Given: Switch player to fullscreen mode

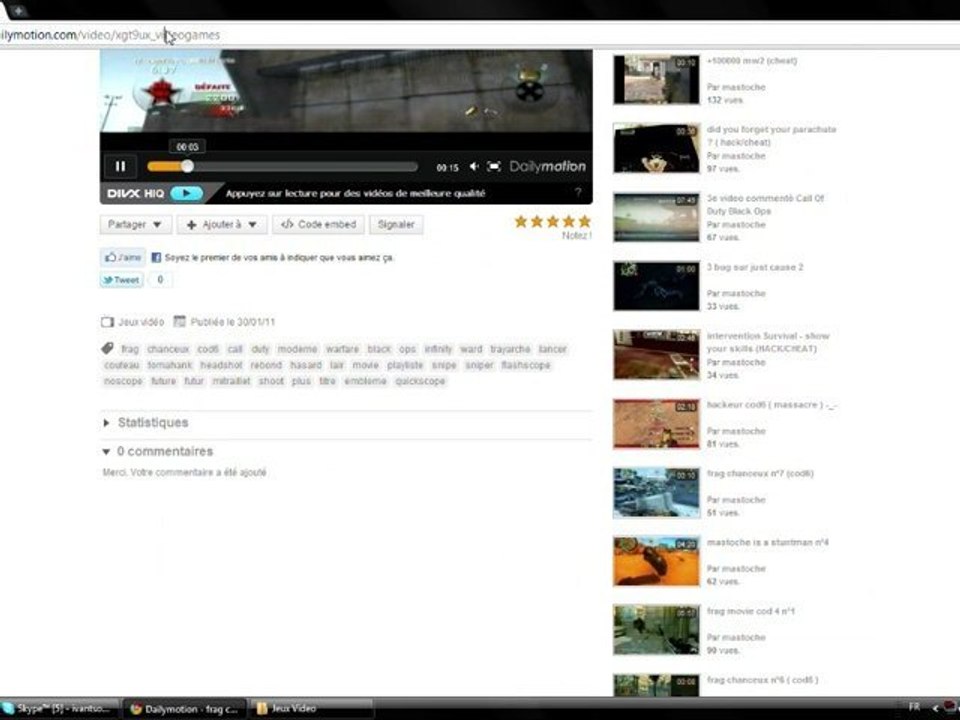Looking at the screenshot, I should click(493, 167).
